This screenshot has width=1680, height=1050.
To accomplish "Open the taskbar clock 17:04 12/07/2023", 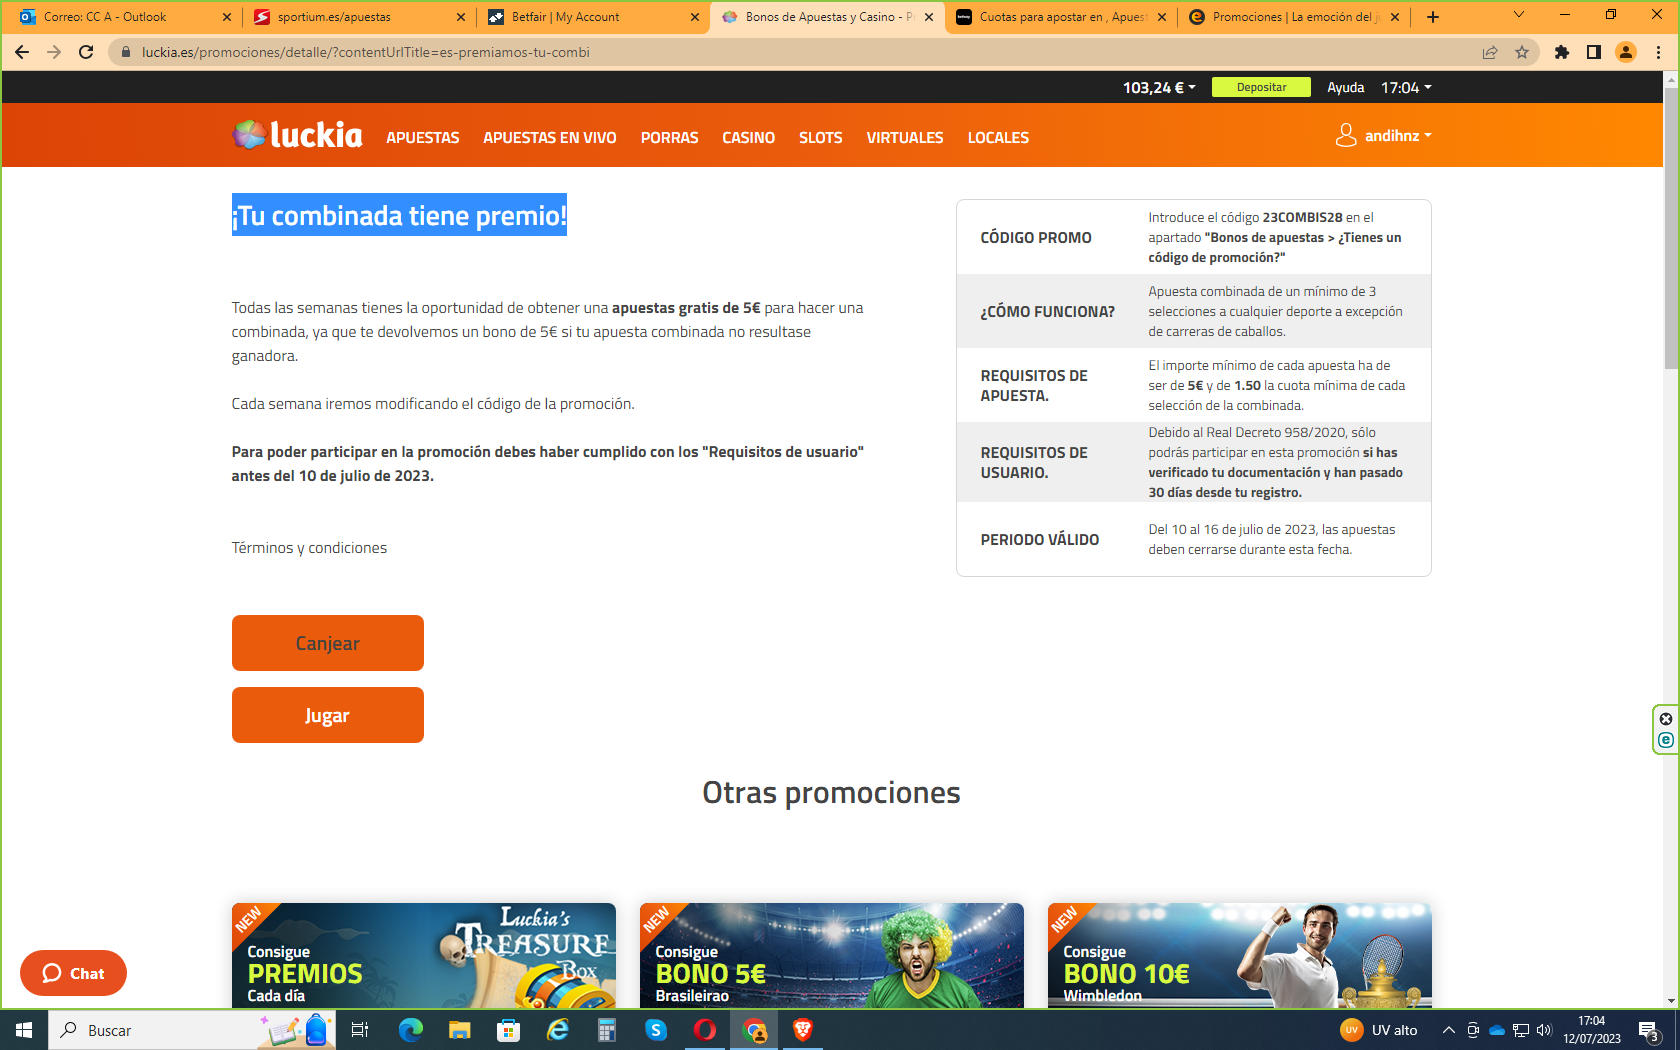I will pyautogui.click(x=1592, y=1030).
